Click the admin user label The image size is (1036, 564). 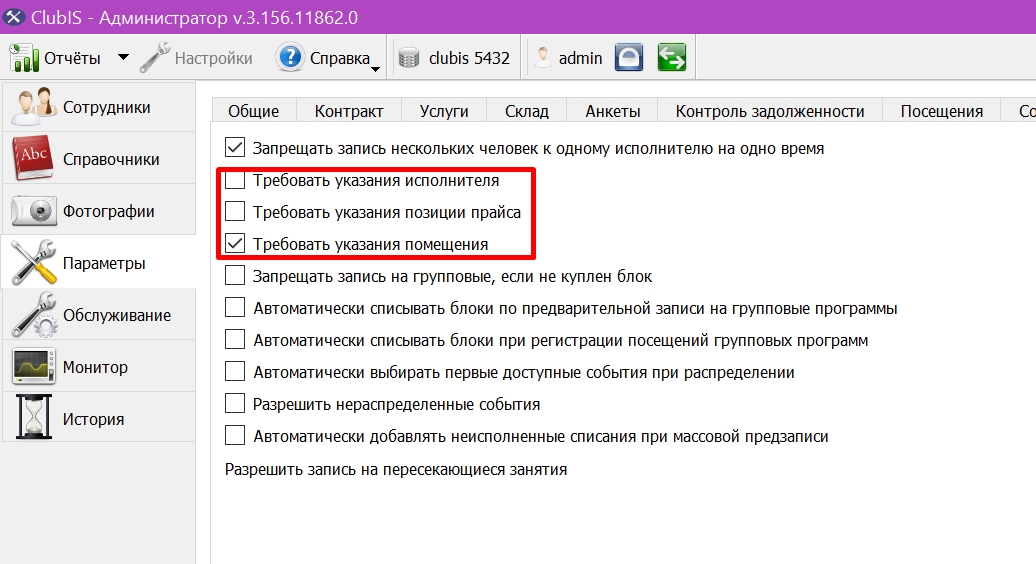coord(580,58)
